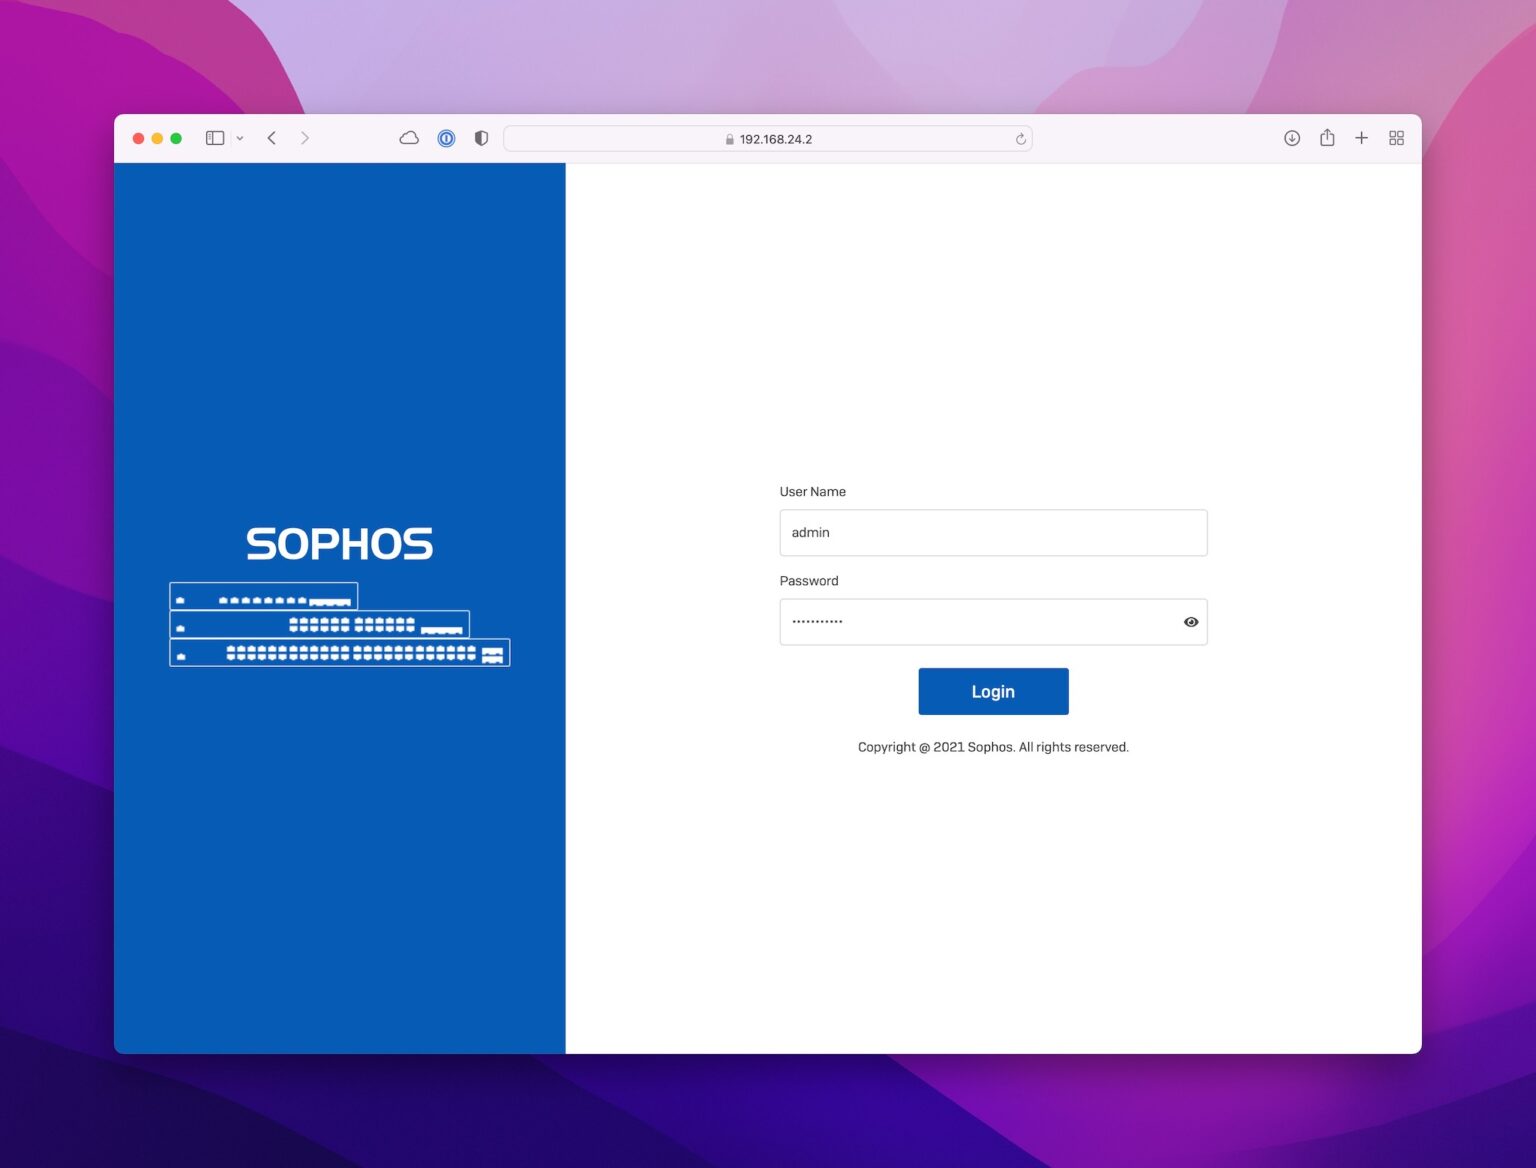1536x1168 pixels.
Task: Open the iCloud tabs icon
Action: 409,138
